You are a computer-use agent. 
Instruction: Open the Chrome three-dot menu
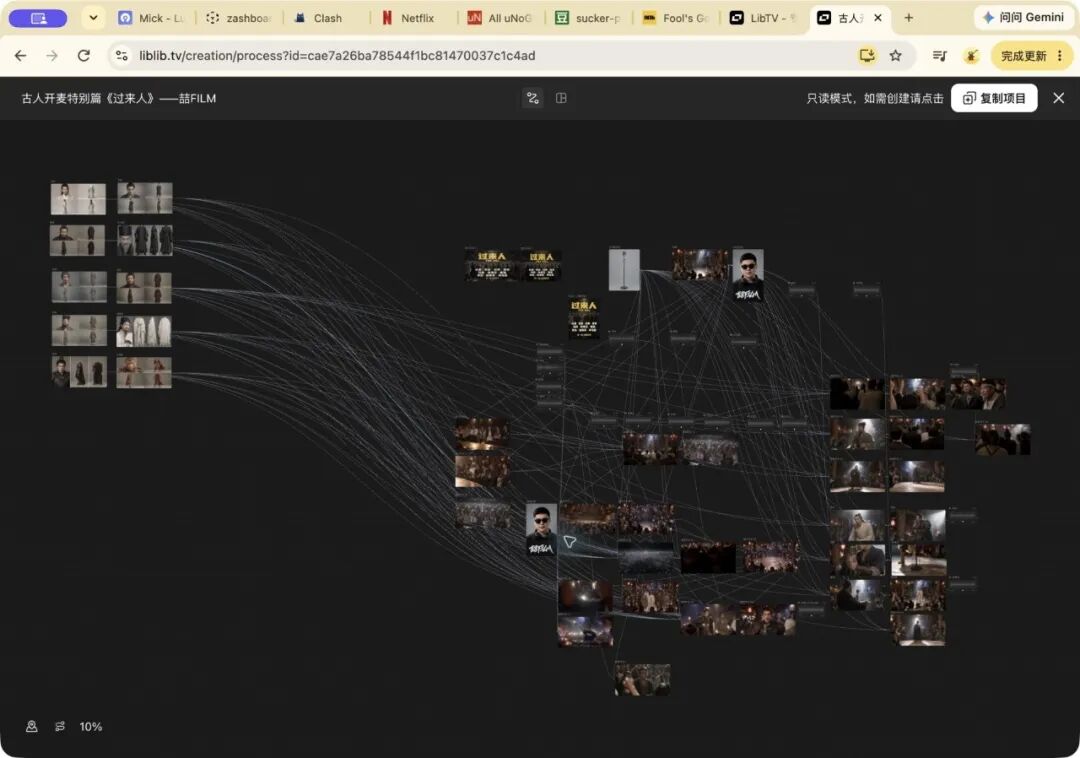(1060, 56)
